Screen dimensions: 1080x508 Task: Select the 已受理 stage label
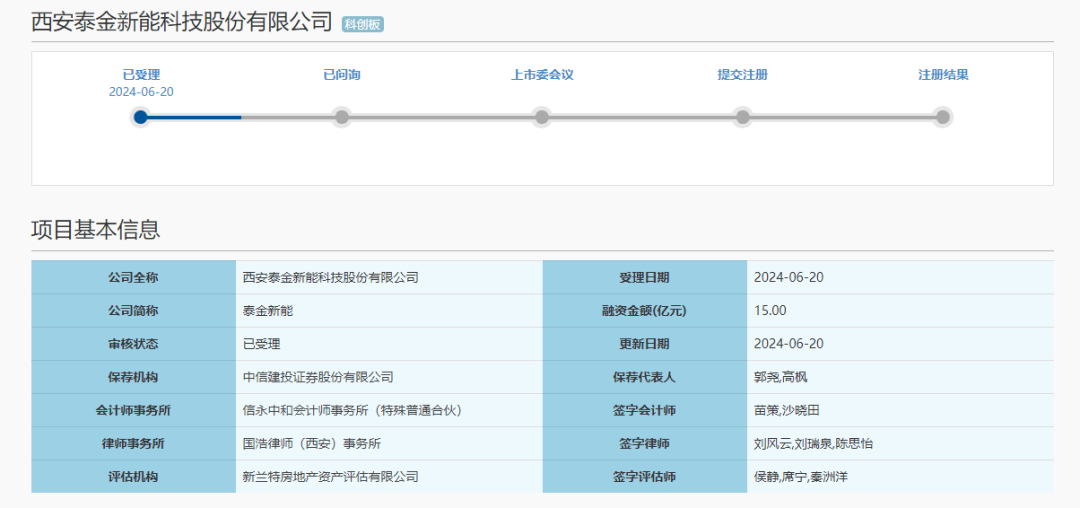[x=141, y=75]
